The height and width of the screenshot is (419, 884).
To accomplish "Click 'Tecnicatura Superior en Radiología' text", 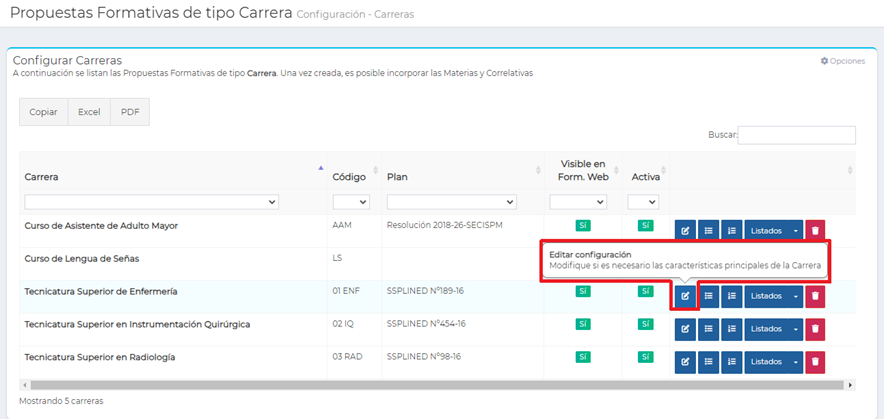I will tap(100, 357).
